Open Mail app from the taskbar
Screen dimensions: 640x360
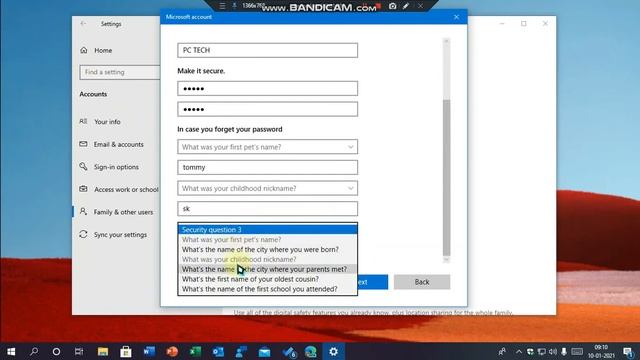[x=264, y=351]
